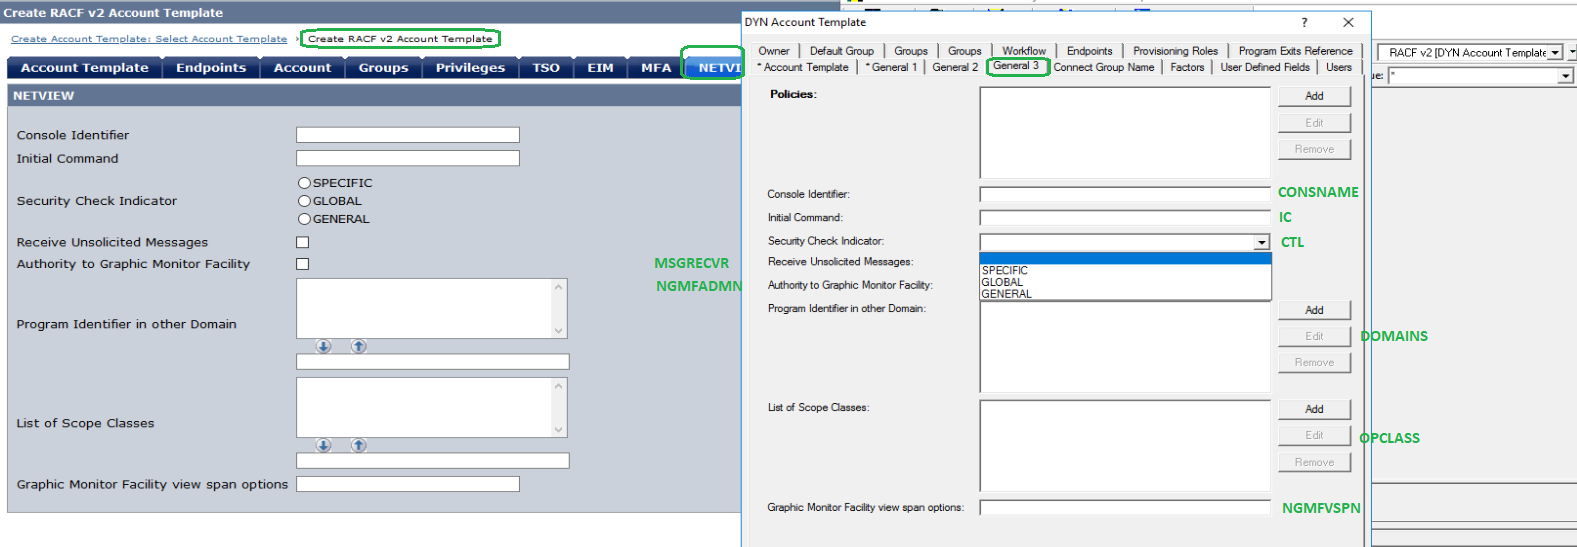Open help question mark in DYN Account Template dialog
The image size is (1577, 547).
click(x=1303, y=22)
